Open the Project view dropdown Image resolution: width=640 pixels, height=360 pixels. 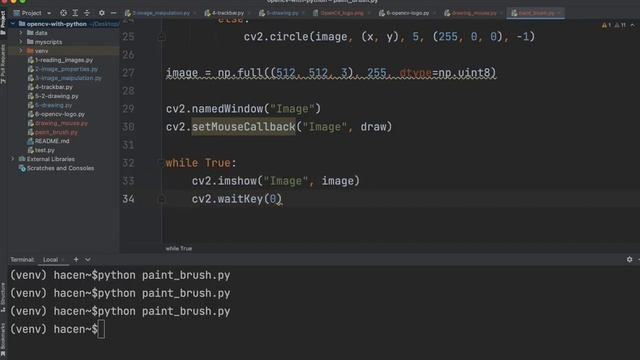[x=49, y=13]
